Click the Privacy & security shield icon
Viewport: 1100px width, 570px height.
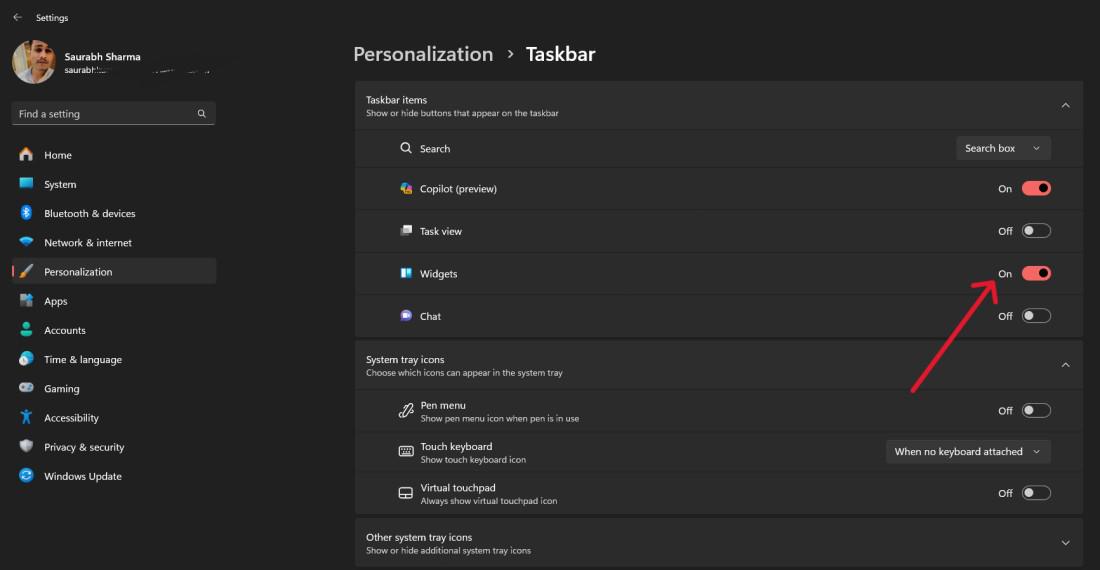click(26, 447)
